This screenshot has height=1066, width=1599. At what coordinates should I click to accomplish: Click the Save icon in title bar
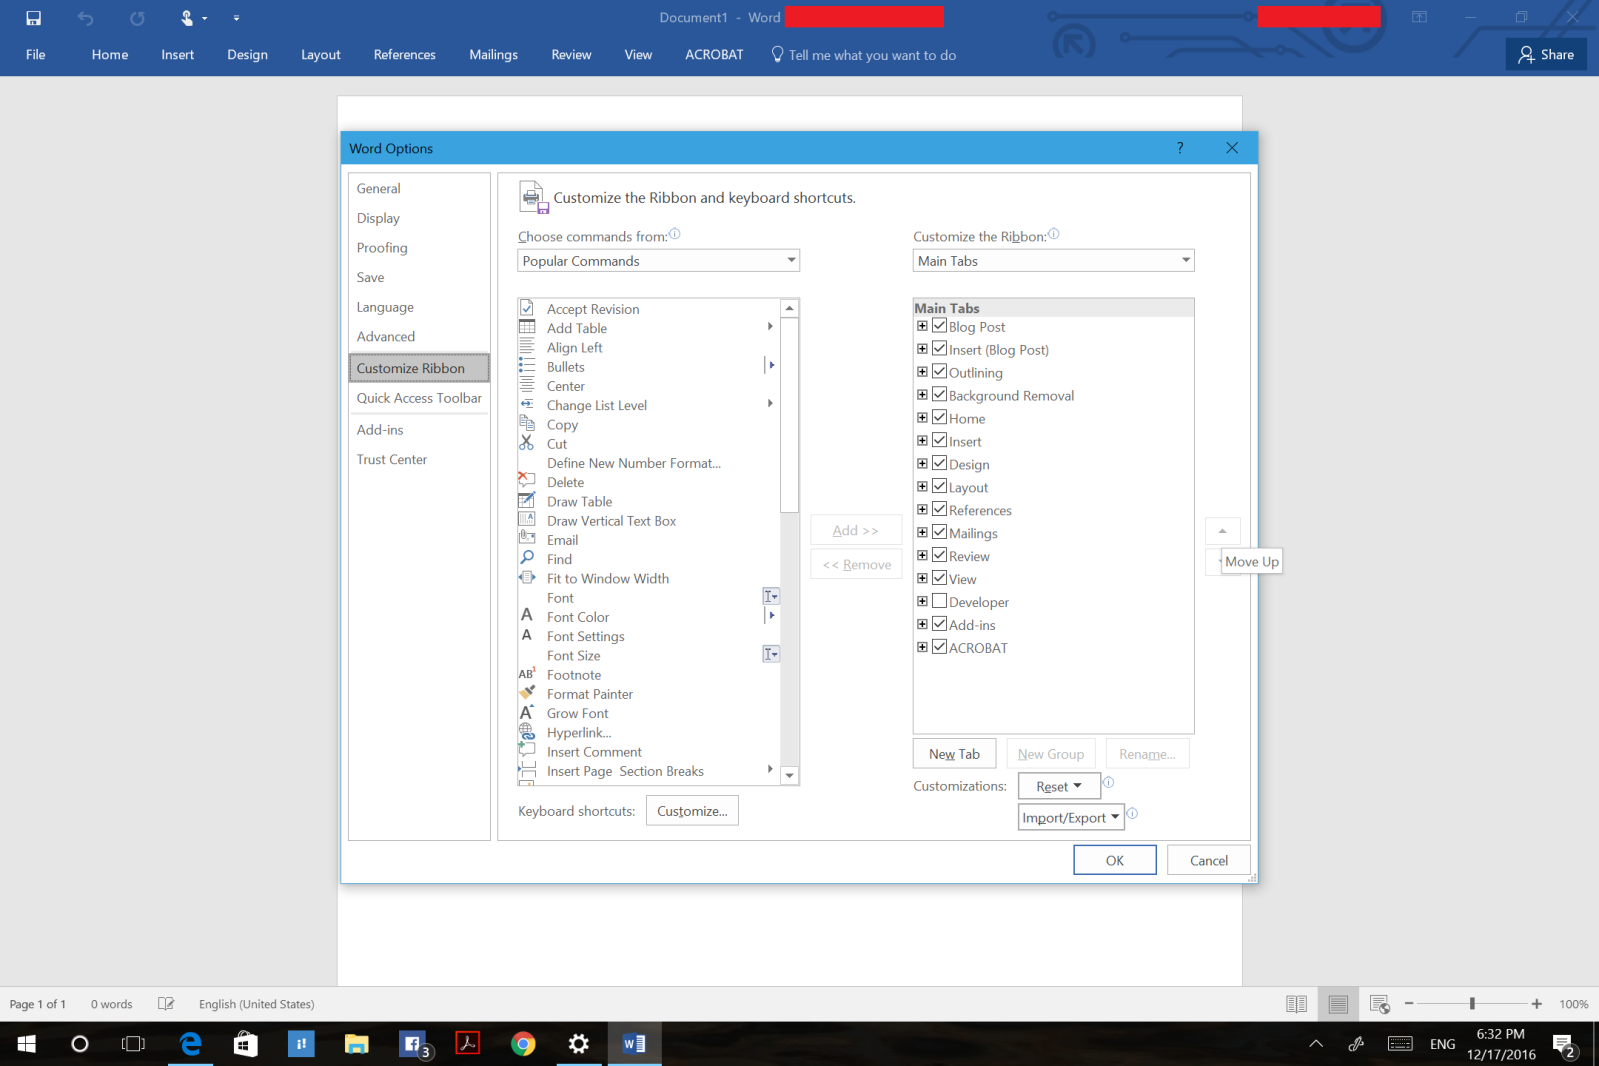(33, 18)
